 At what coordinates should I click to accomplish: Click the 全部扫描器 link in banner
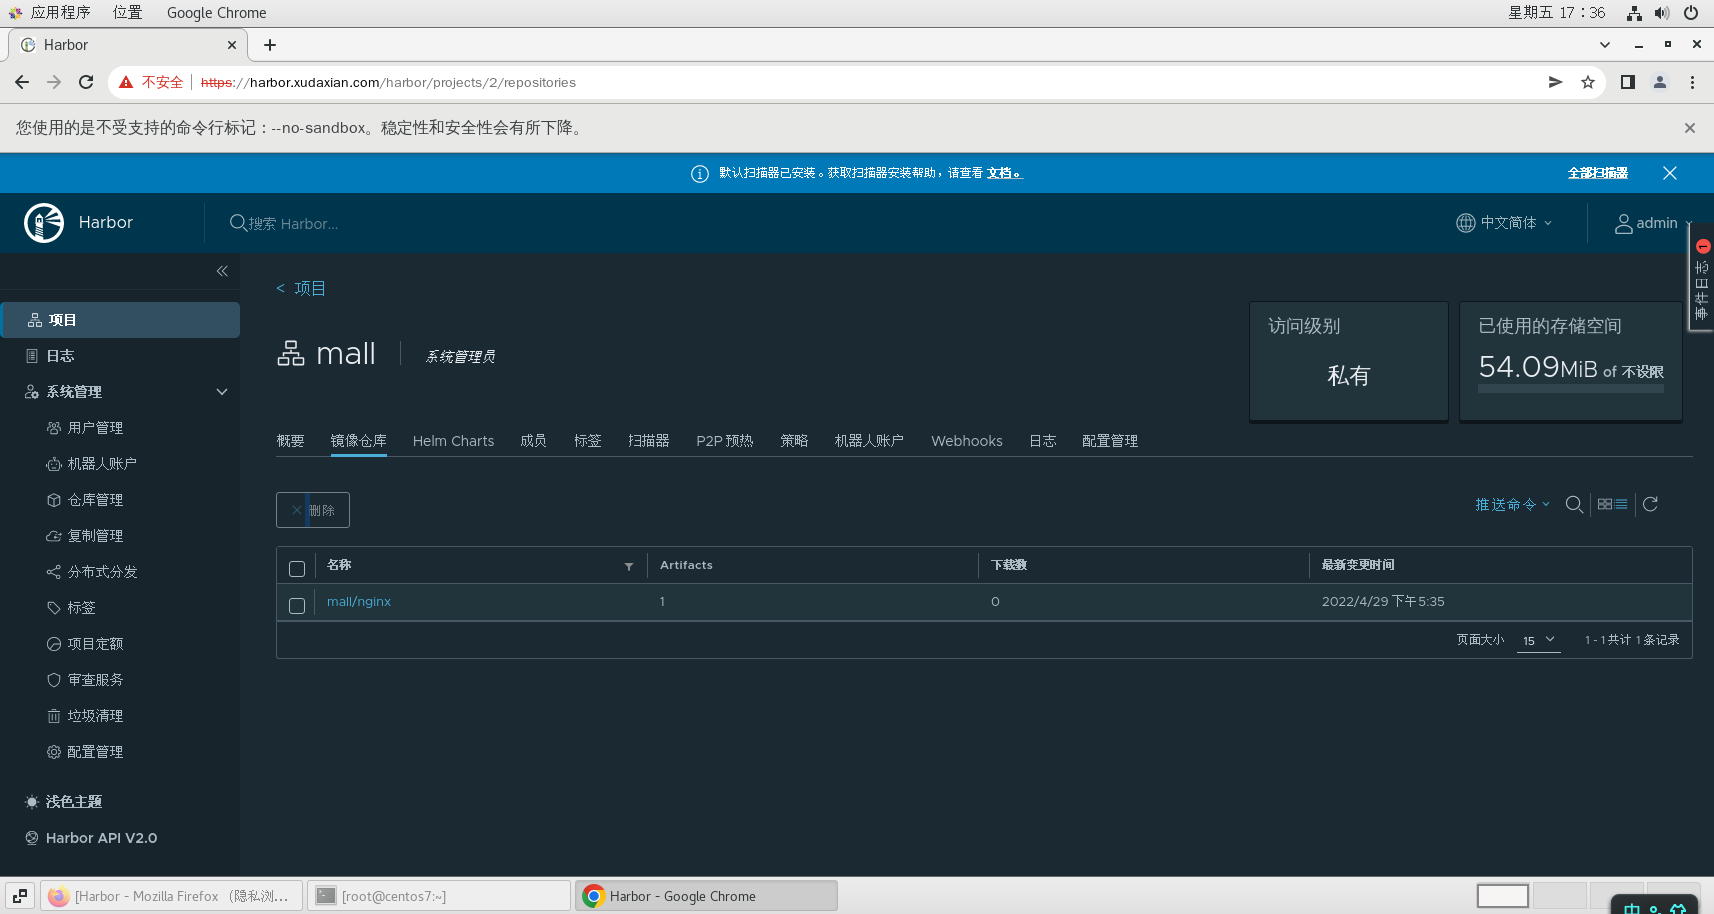pos(1598,174)
